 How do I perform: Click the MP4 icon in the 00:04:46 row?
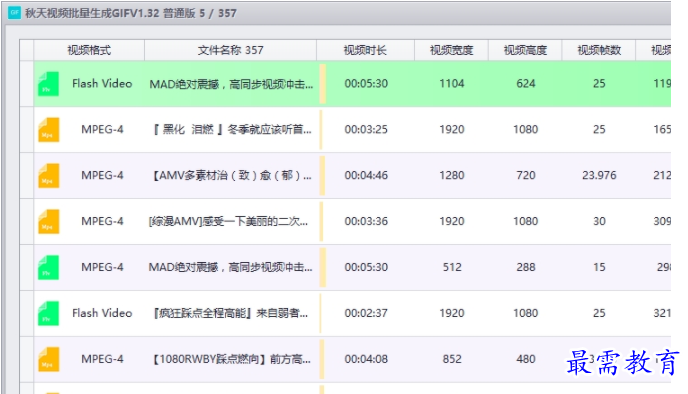[48, 176]
